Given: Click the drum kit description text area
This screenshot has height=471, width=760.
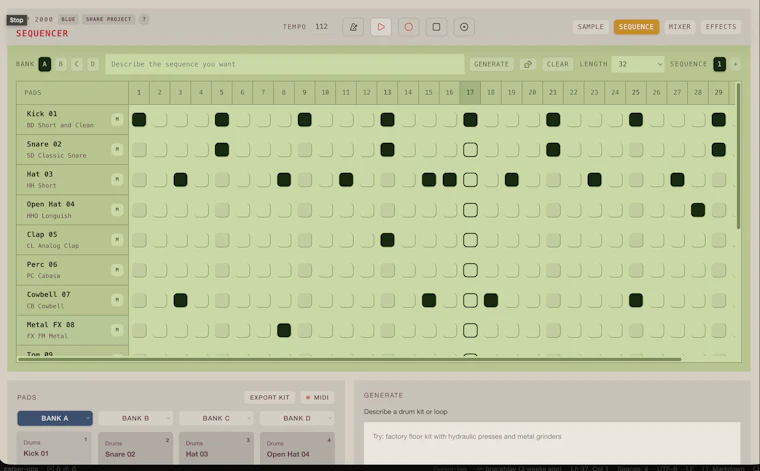Looking at the screenshot, I should 552,443.
